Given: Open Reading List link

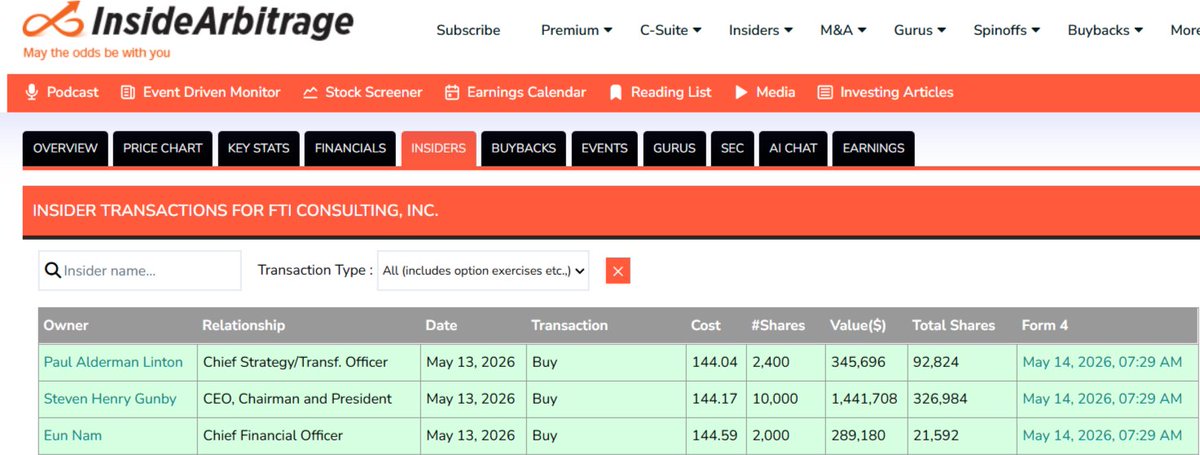Looking at the screenshot, I should (671, 92).
